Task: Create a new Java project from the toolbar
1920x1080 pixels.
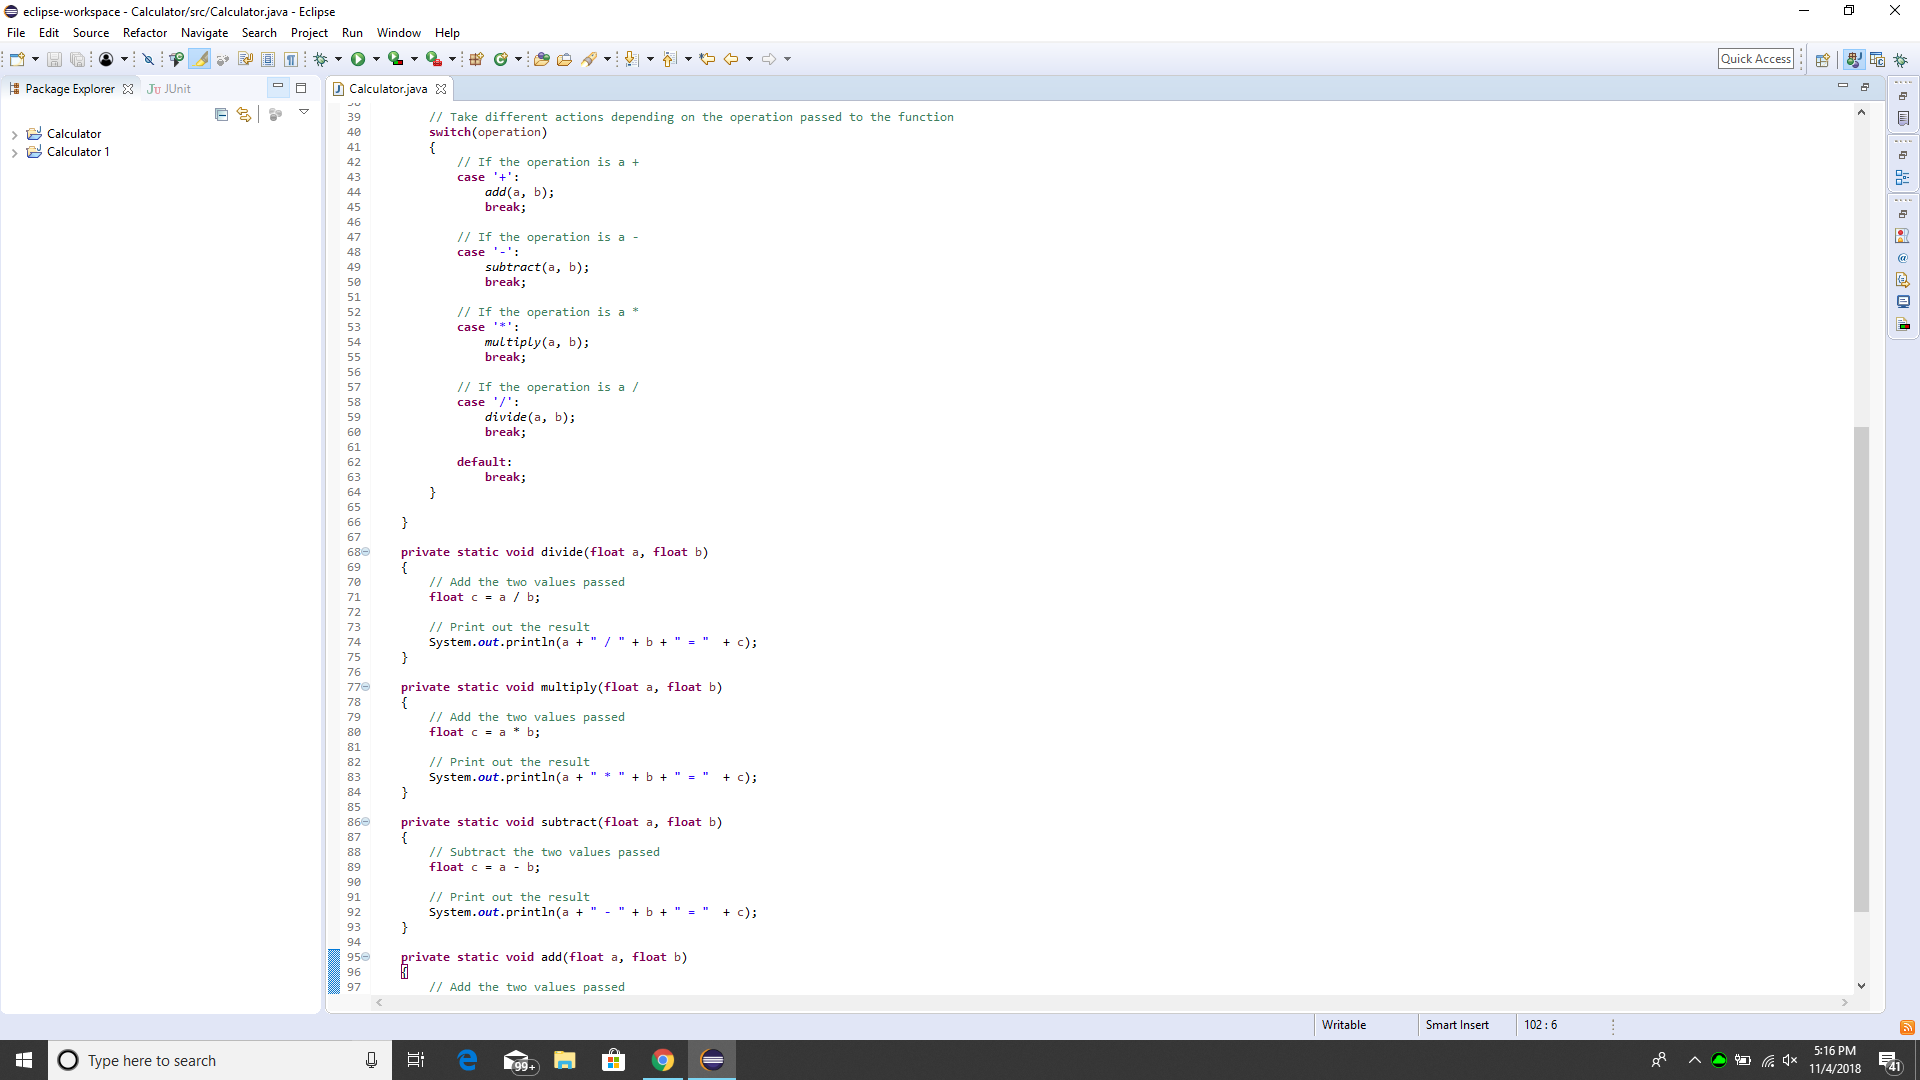Action: [x=478, y=59]
